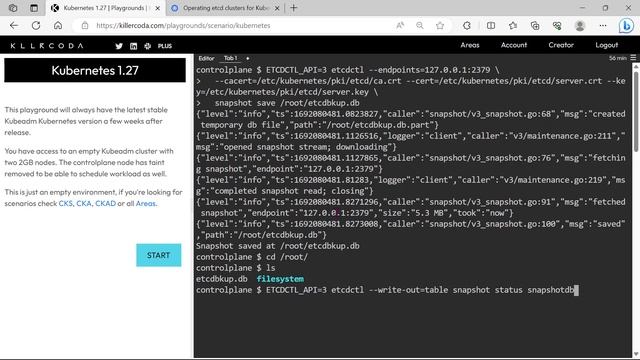
Task: Open the Killercoda Twitter icon
Action: pos(119,46)
